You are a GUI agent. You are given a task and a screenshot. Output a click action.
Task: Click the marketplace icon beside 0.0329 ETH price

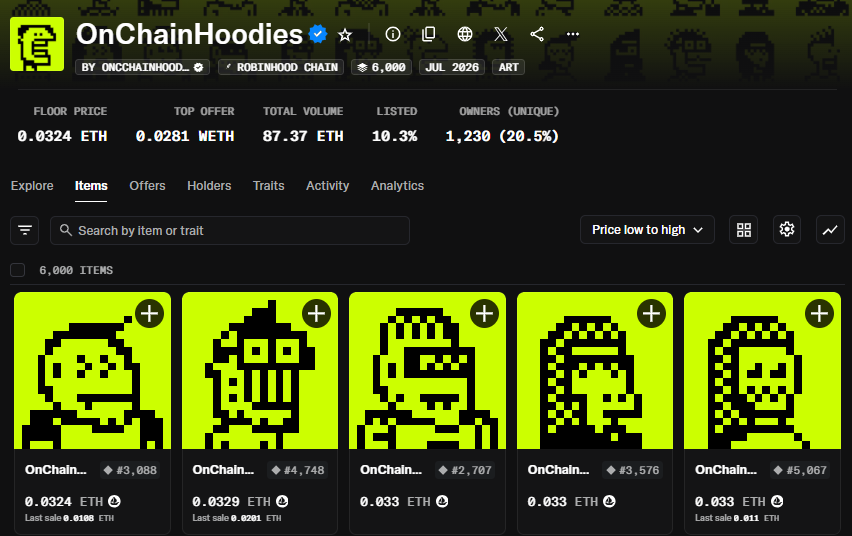pos(282,501)
